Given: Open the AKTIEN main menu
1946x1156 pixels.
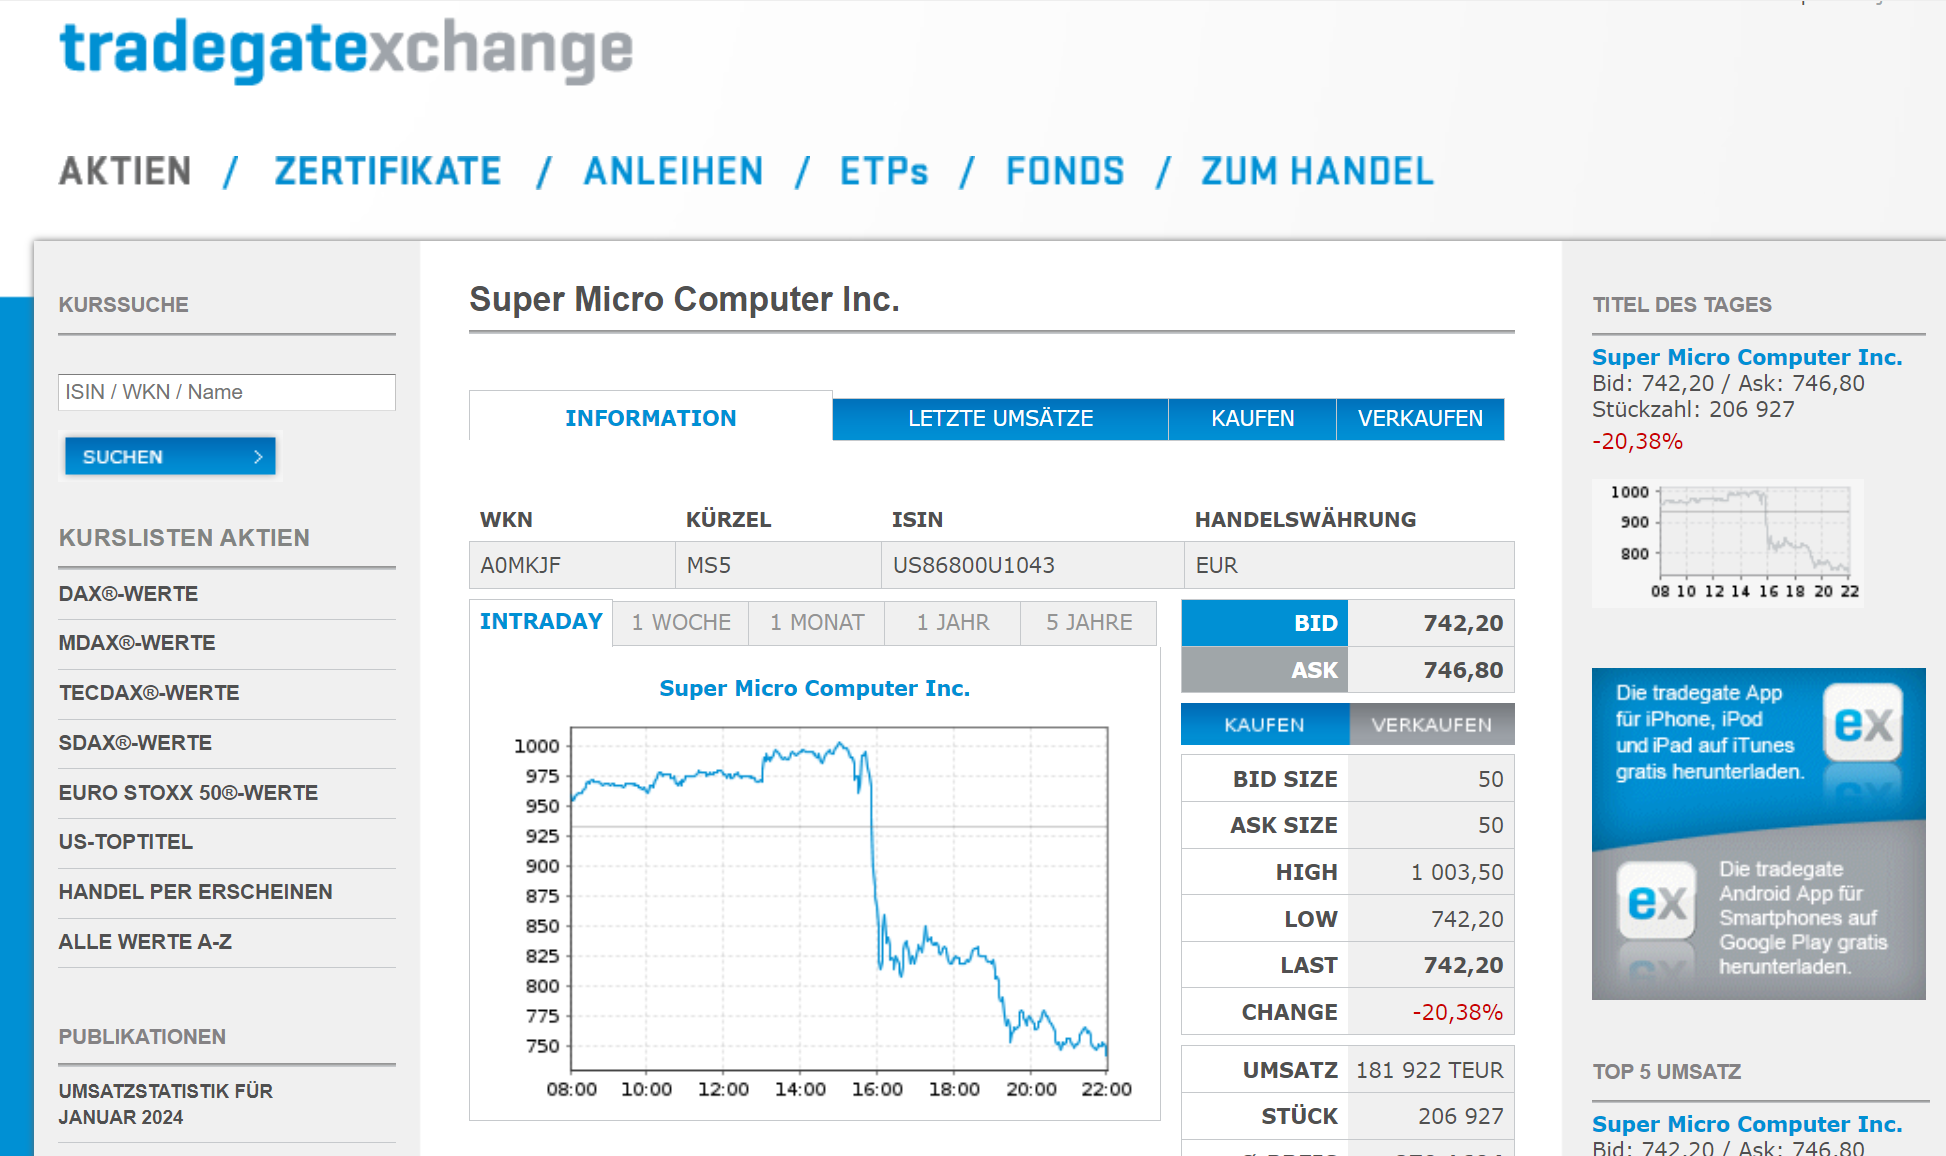Looking at the screenshot, I should click(125, 171).
